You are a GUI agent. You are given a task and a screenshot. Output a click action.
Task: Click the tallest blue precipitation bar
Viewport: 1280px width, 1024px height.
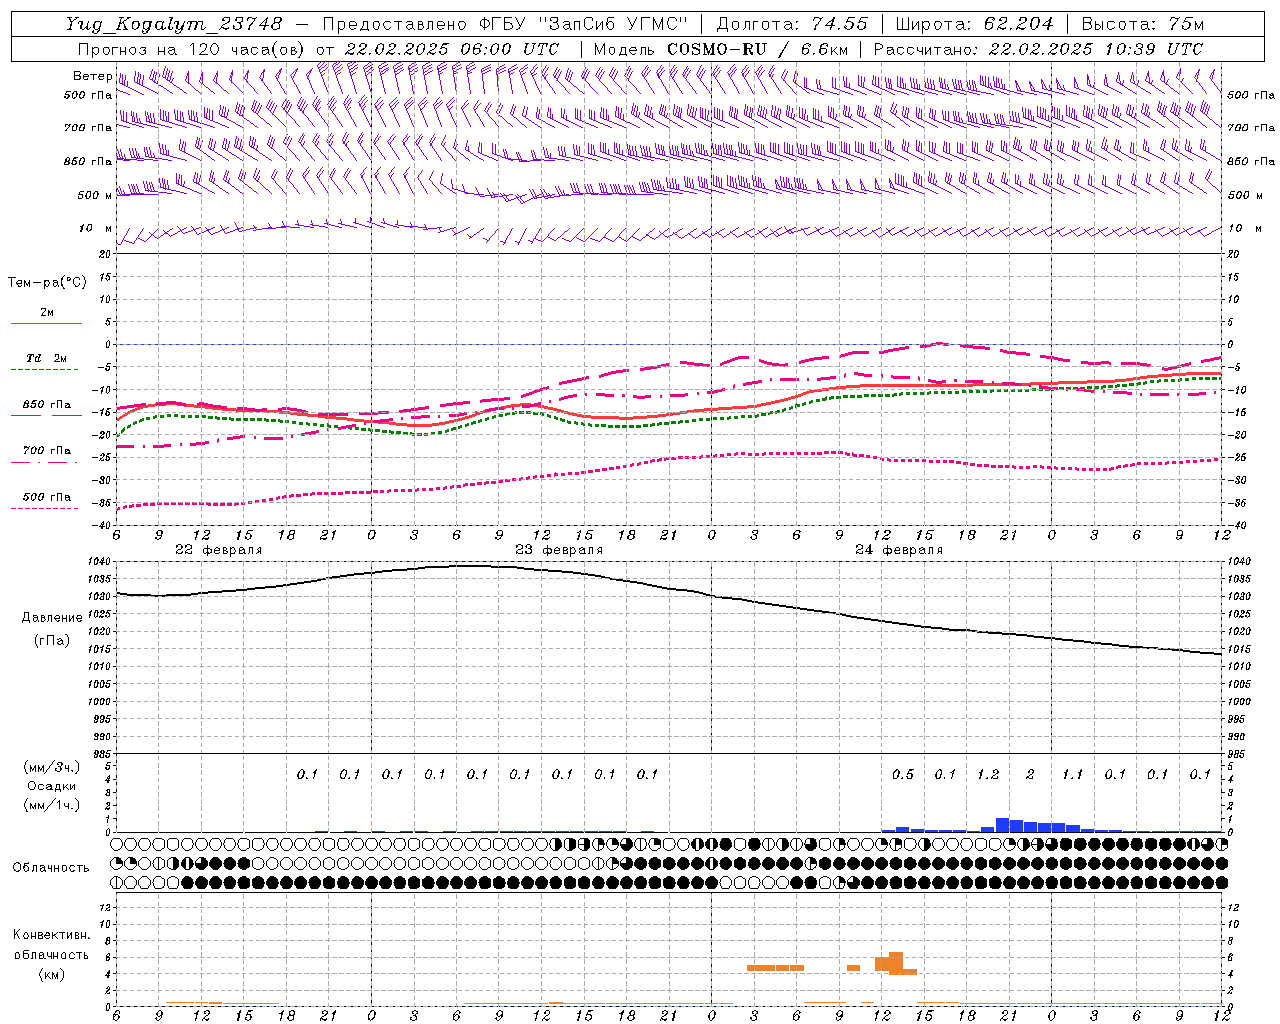(x=1002, y=825)
